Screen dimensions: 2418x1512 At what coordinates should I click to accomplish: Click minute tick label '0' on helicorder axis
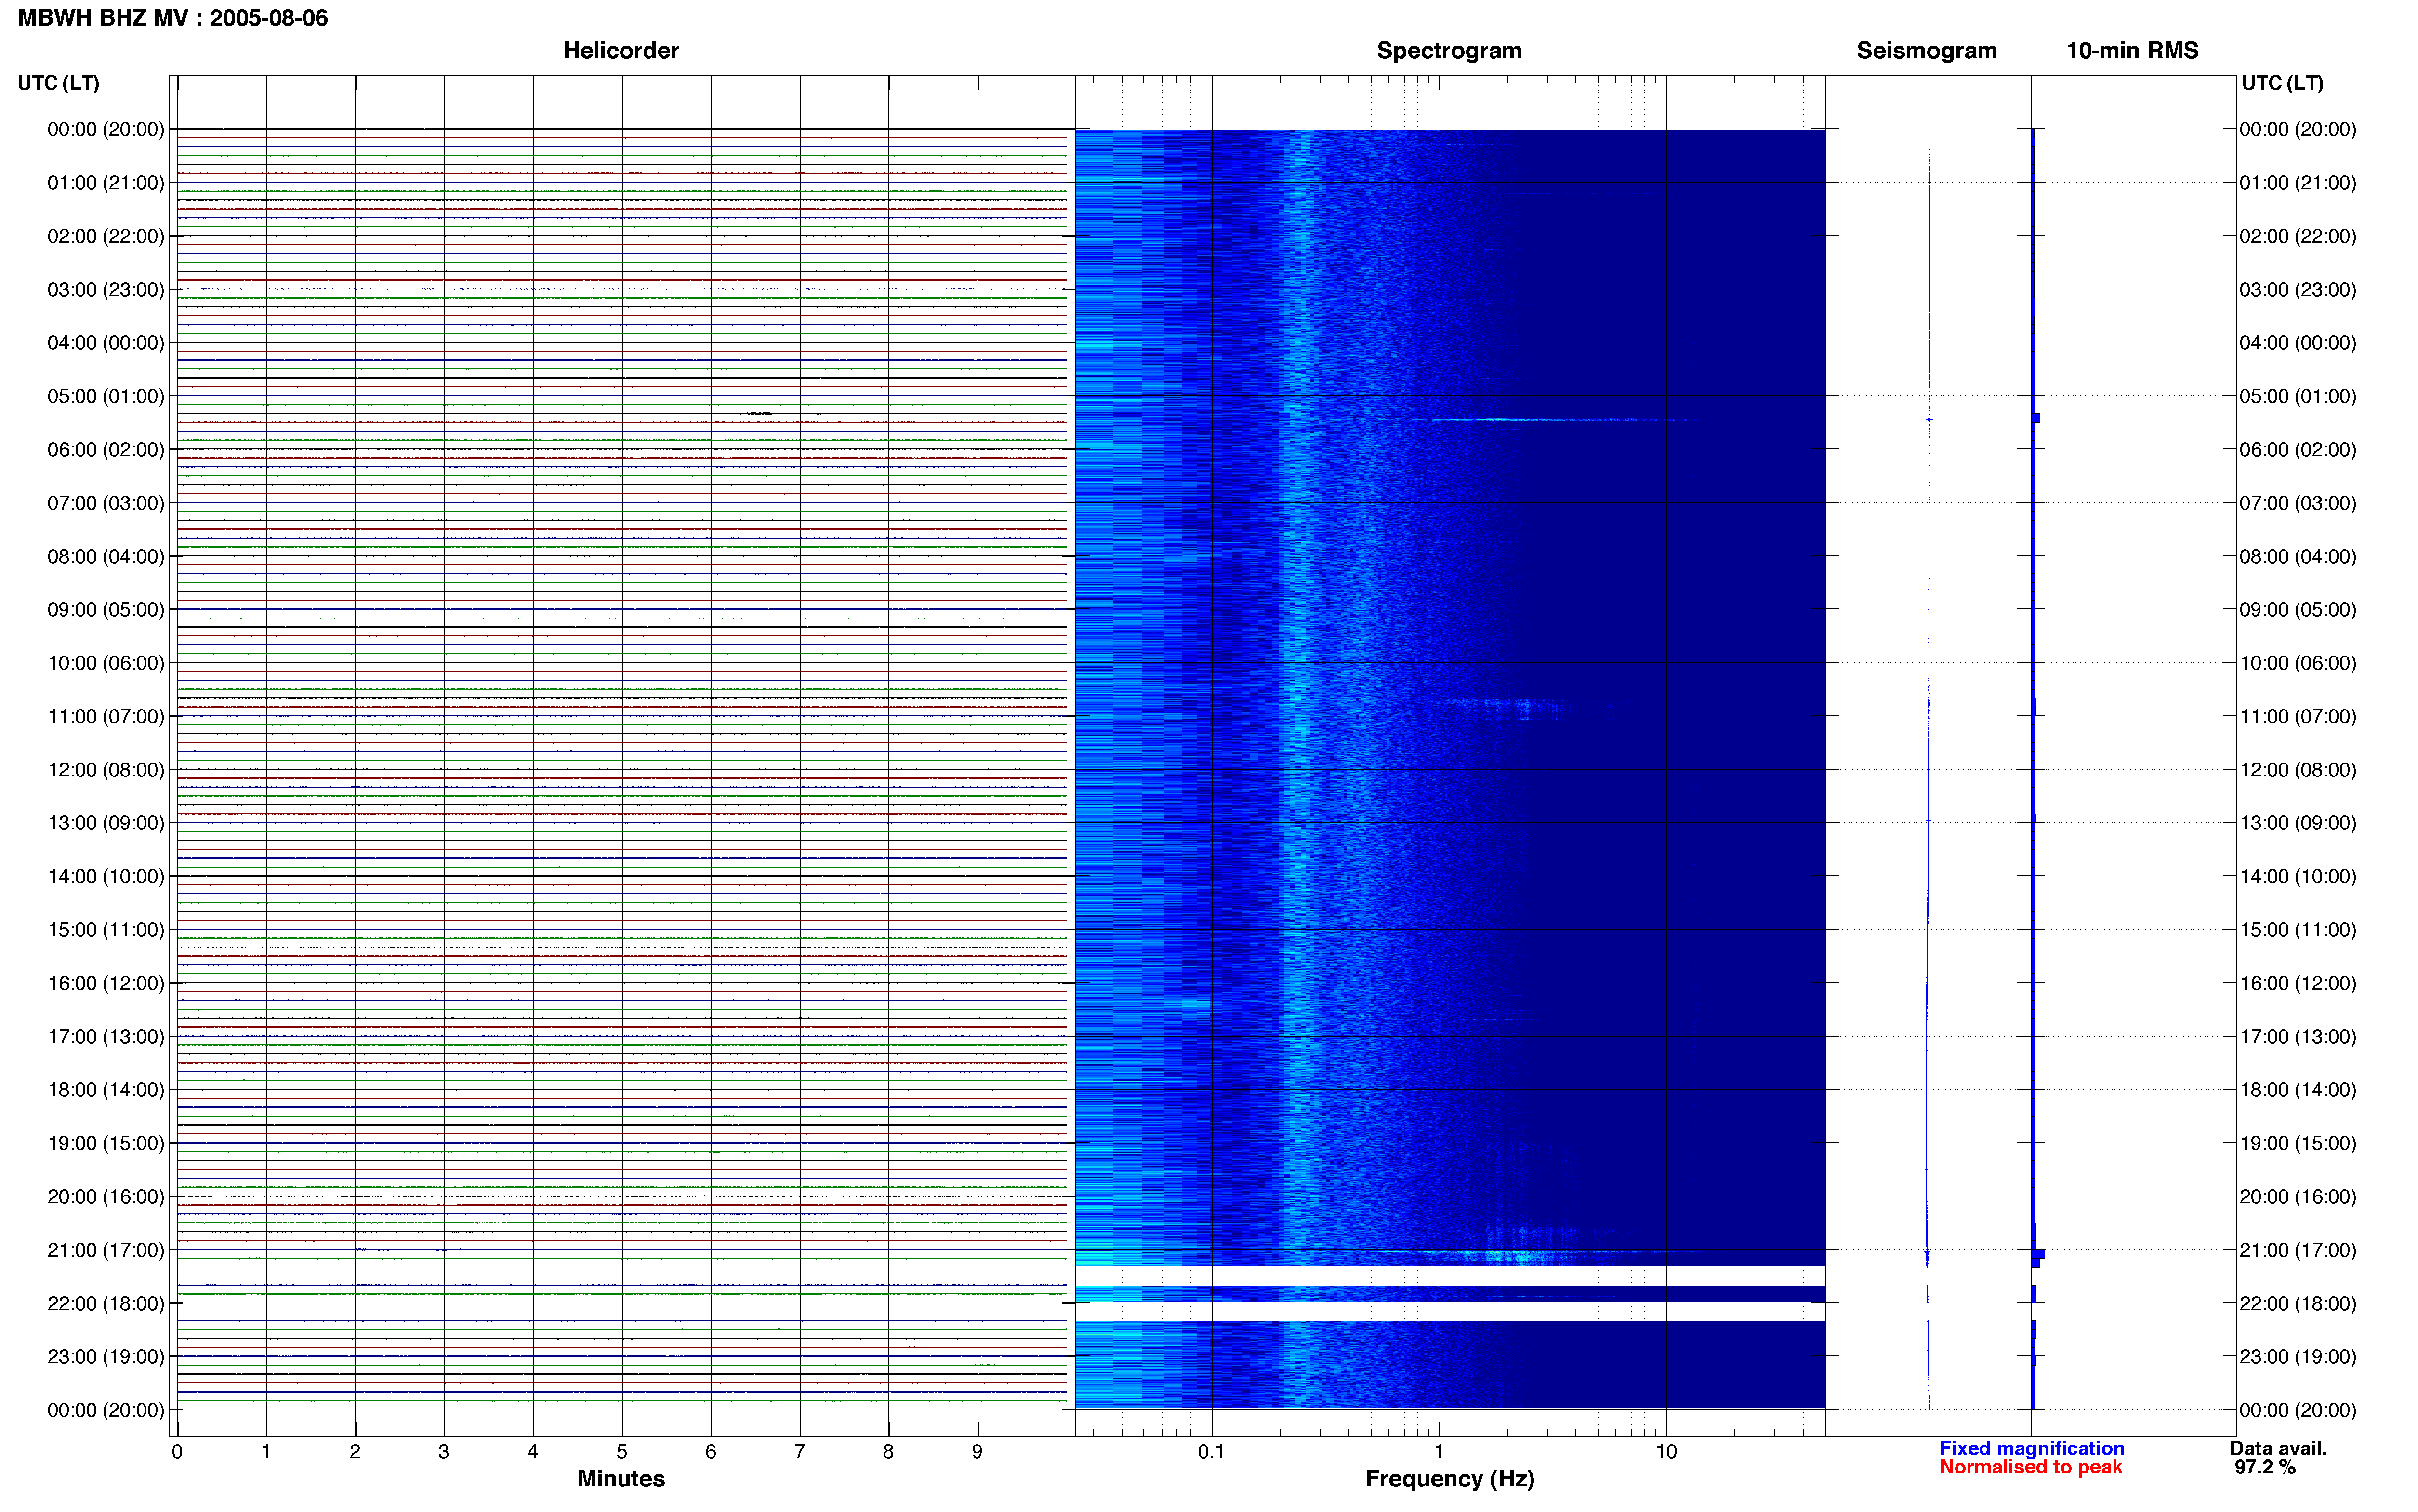click(x=177, y=1451)
